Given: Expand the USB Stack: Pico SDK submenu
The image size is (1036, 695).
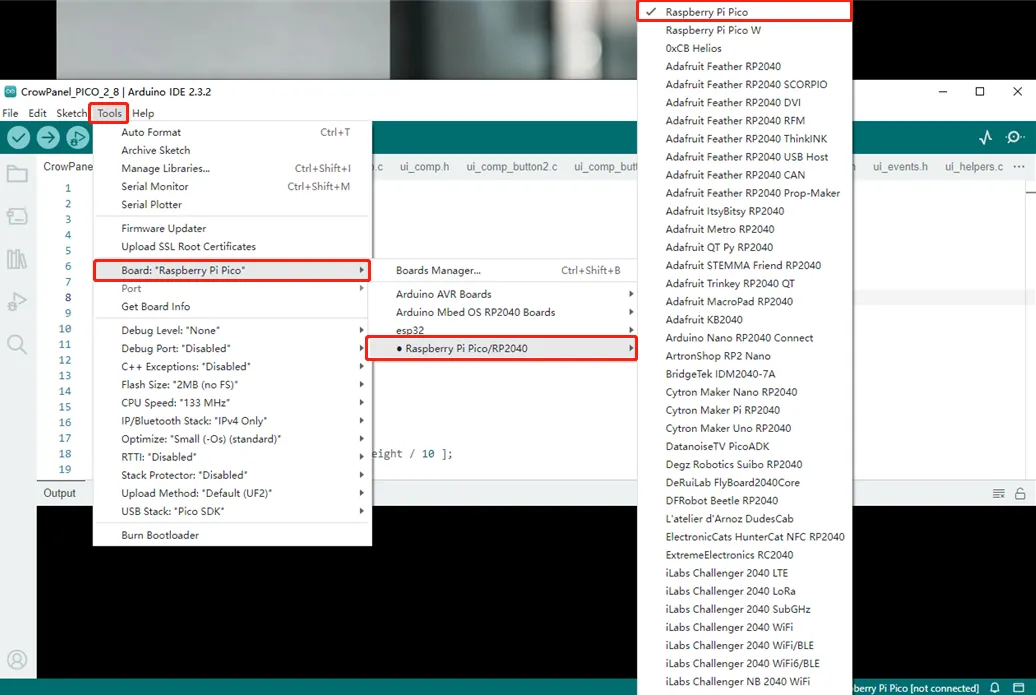Looking at the screenshot, I should pyautogui.click(x=232, y=511).
